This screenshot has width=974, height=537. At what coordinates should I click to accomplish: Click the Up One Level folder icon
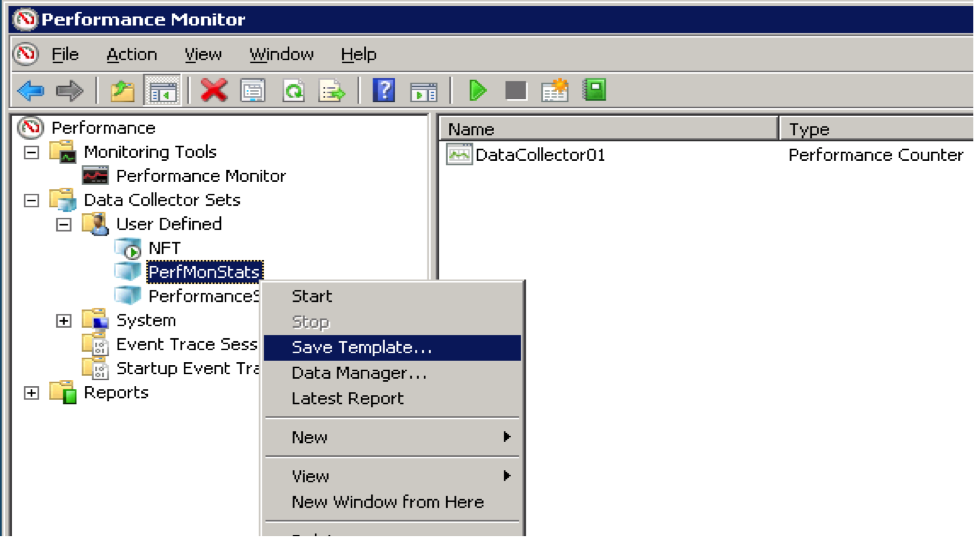point(122,91)
